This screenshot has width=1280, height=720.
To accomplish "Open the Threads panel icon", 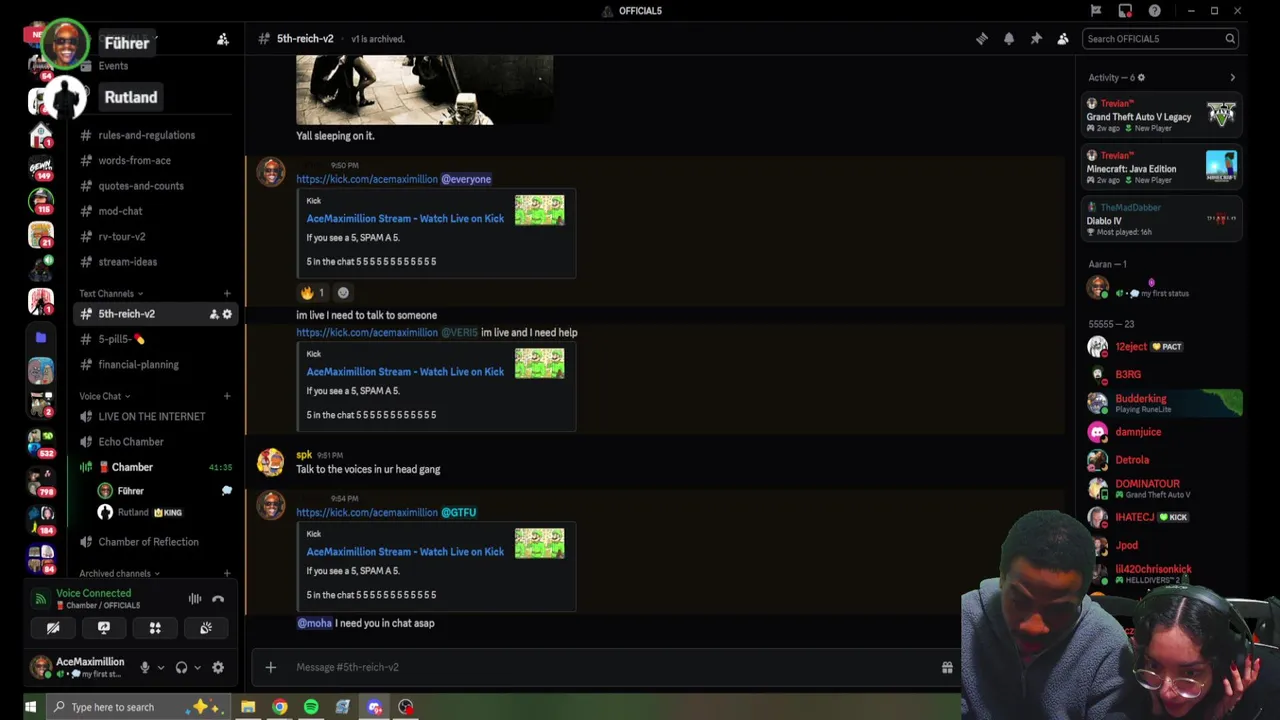I will click(x=982, y=39).
